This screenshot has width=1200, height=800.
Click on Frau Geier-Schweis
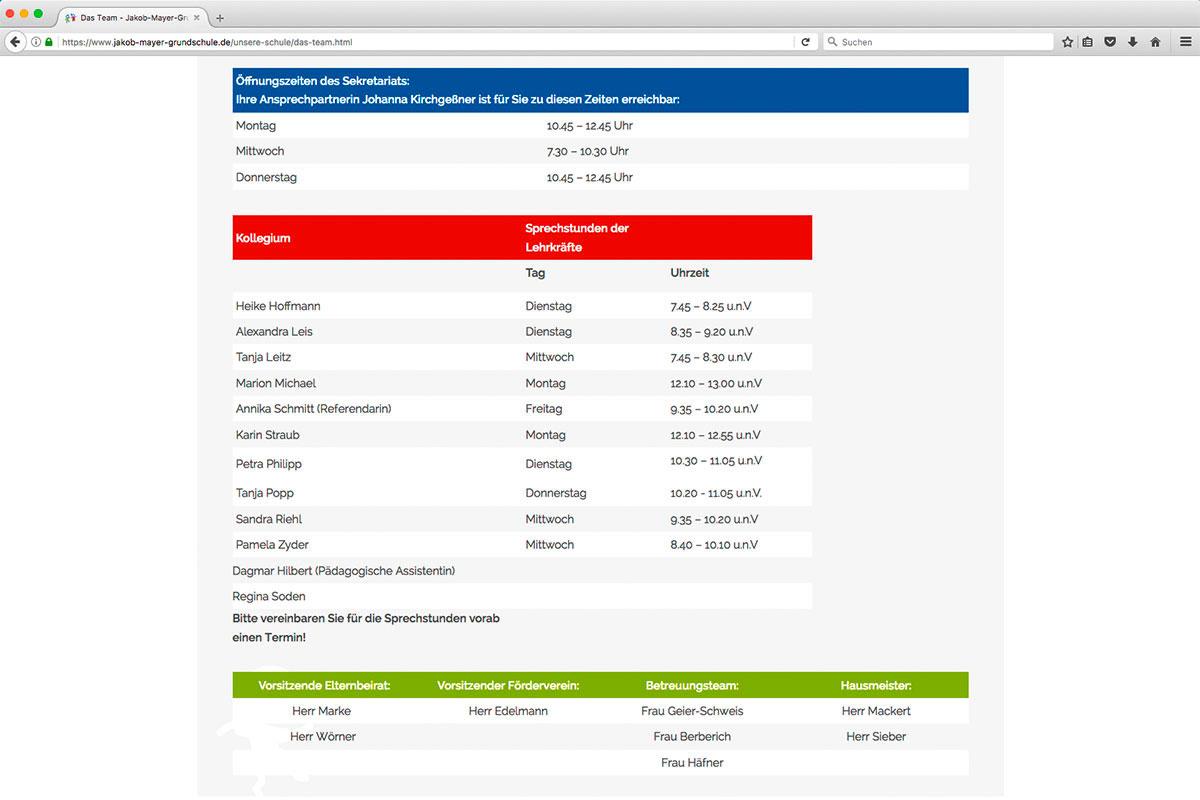692,711
